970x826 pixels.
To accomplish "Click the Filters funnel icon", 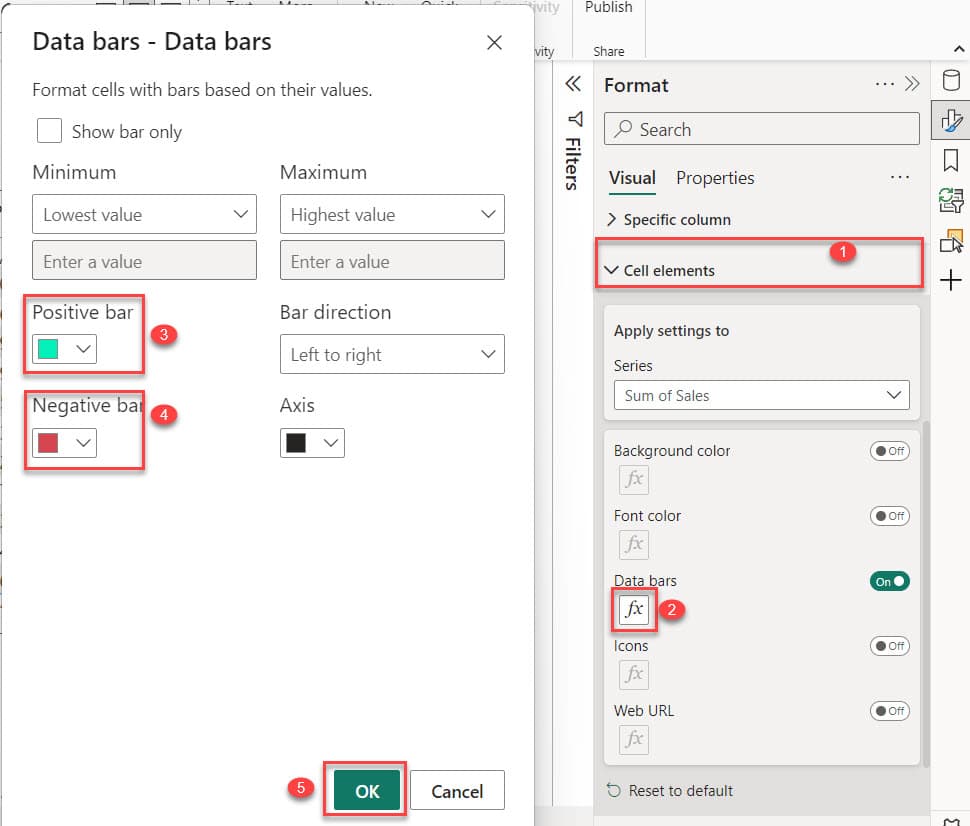I will [x=575, y=118].
